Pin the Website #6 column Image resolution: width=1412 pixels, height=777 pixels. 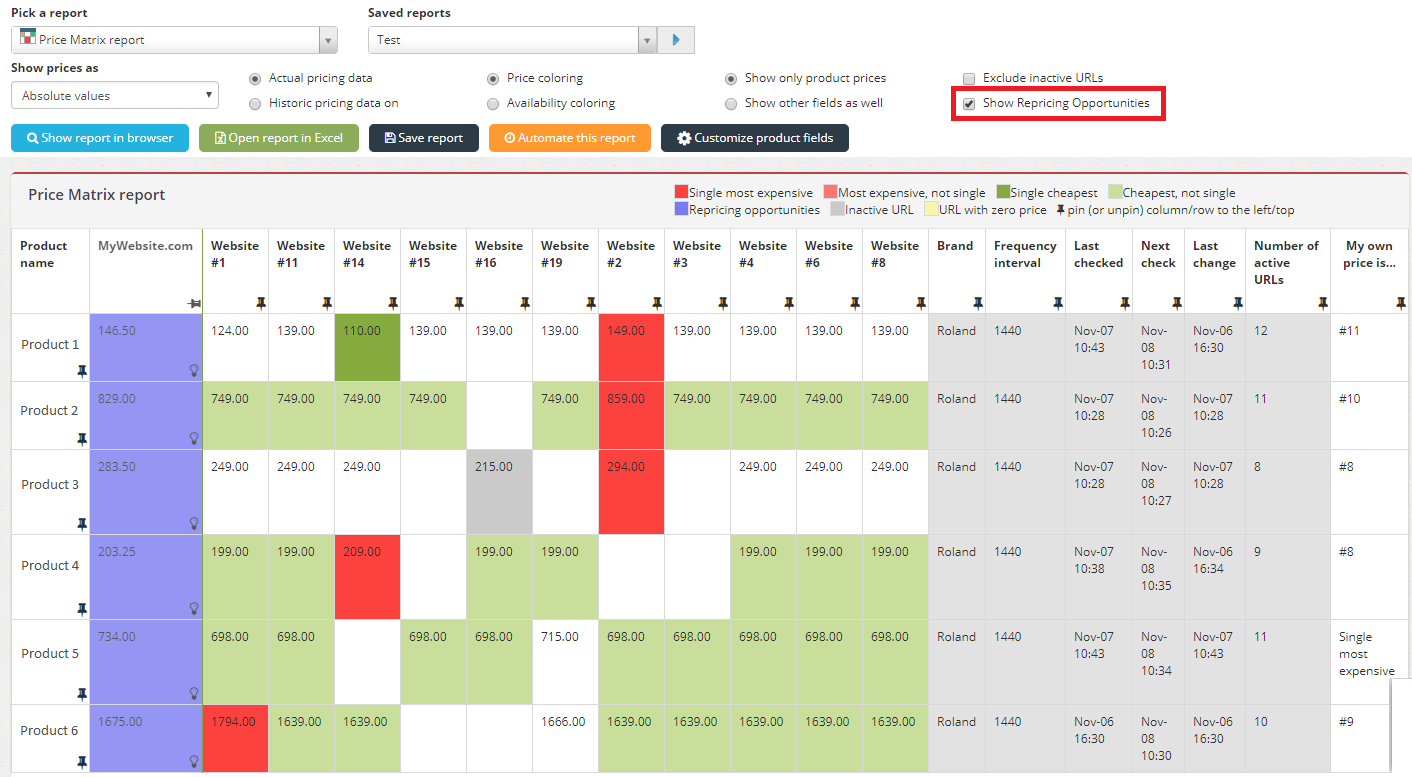855,302
